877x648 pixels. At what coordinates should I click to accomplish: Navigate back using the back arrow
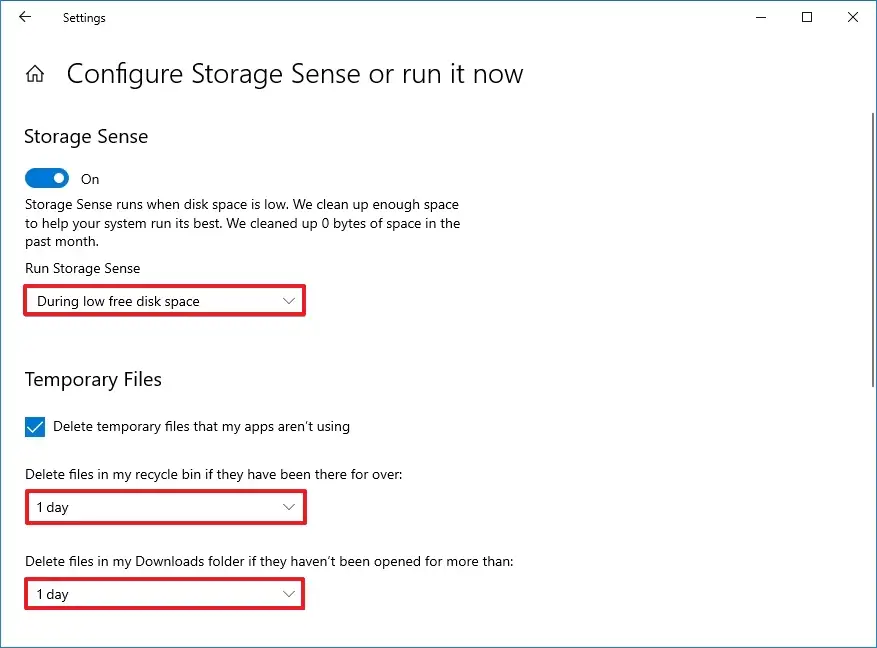24,17
